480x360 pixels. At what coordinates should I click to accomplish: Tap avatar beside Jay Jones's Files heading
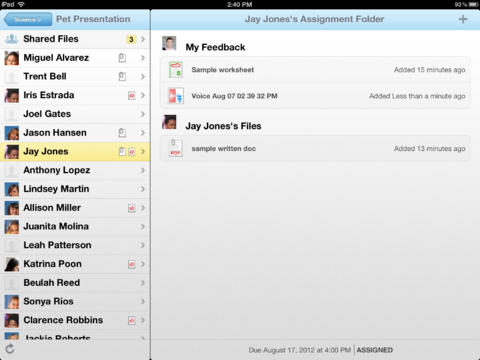tap(169, 122)
